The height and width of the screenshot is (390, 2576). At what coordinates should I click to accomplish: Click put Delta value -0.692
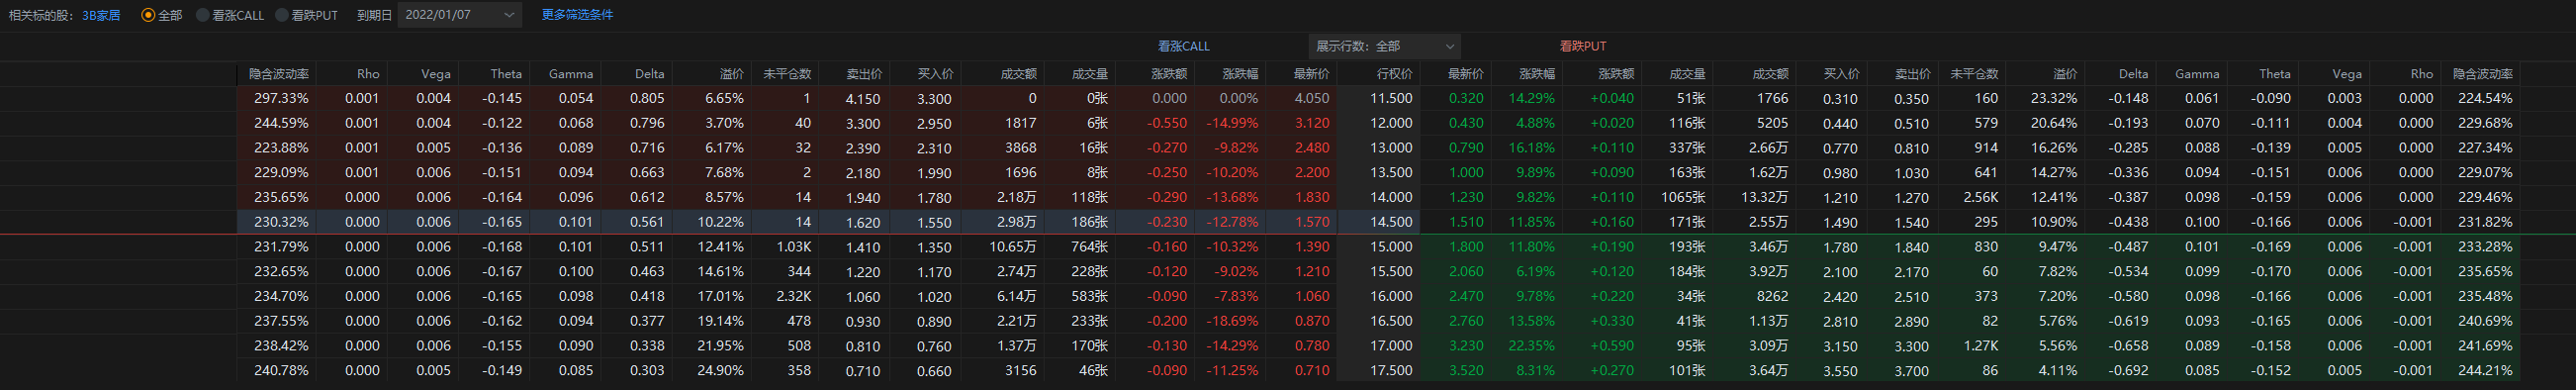(x=2128, y=370)
